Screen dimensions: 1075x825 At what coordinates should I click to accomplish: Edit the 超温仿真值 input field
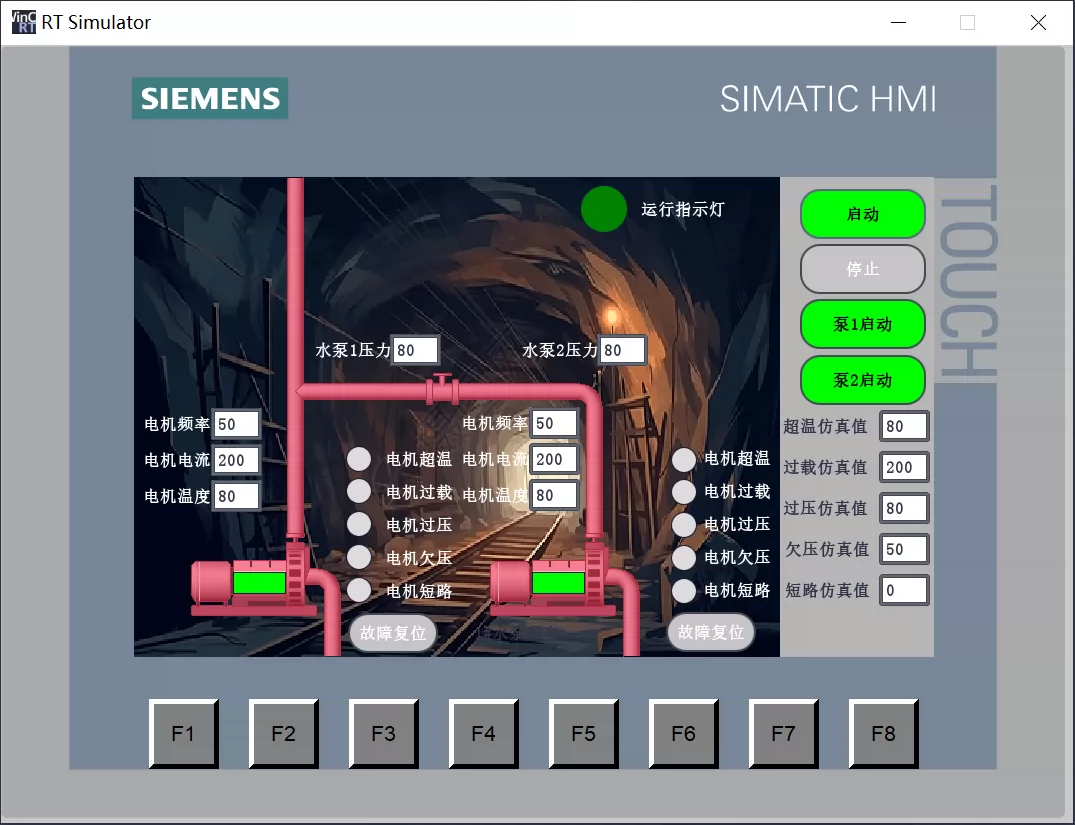tap(904, 426)
